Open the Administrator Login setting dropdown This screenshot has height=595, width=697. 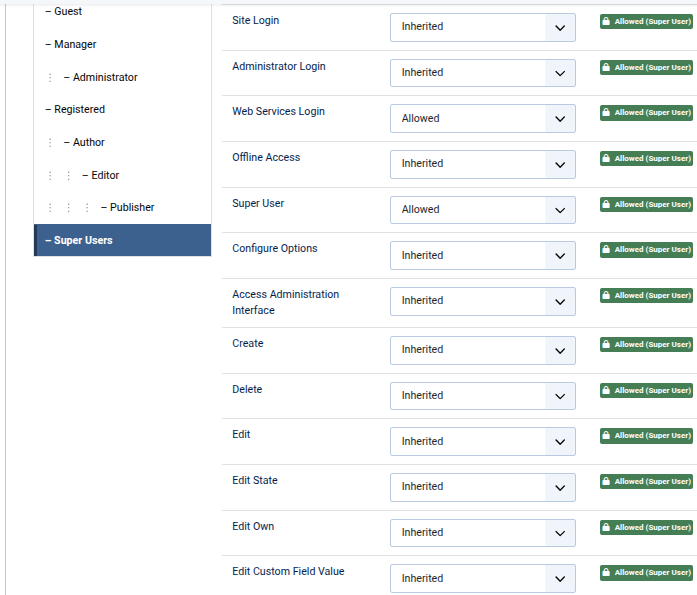482,73
